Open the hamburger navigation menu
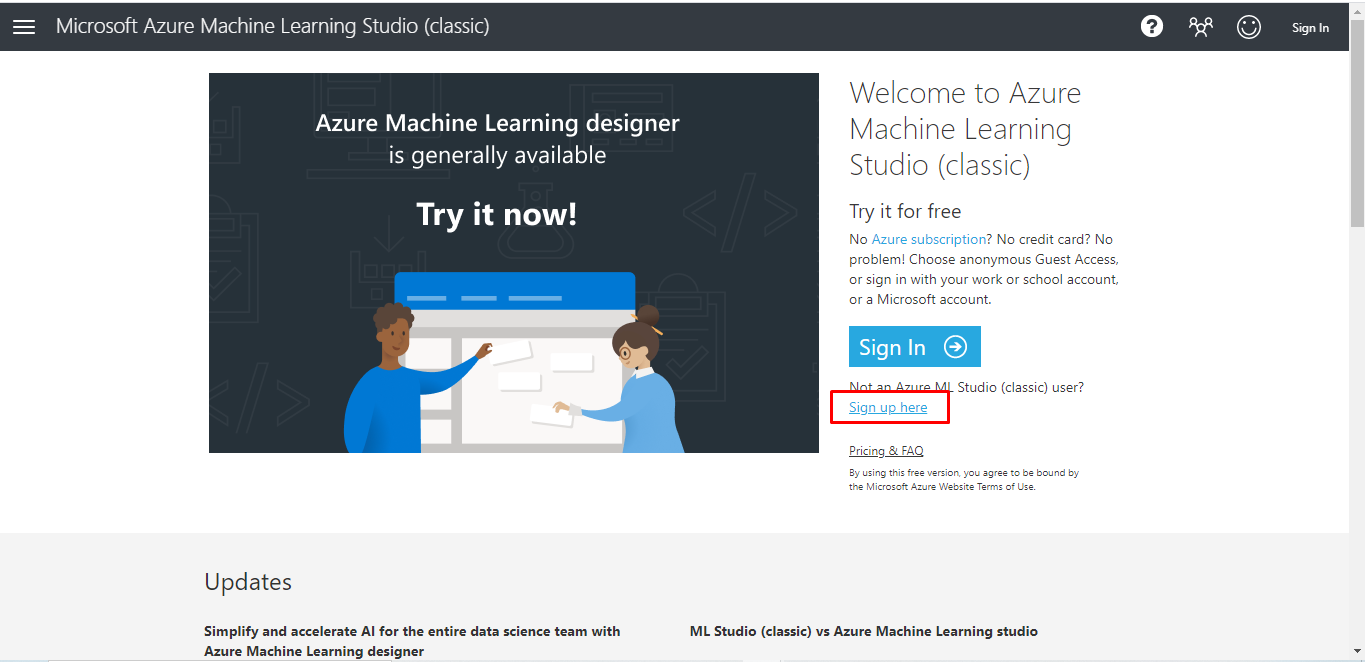Screen dimensions: 1365x662 click(24, 27)
